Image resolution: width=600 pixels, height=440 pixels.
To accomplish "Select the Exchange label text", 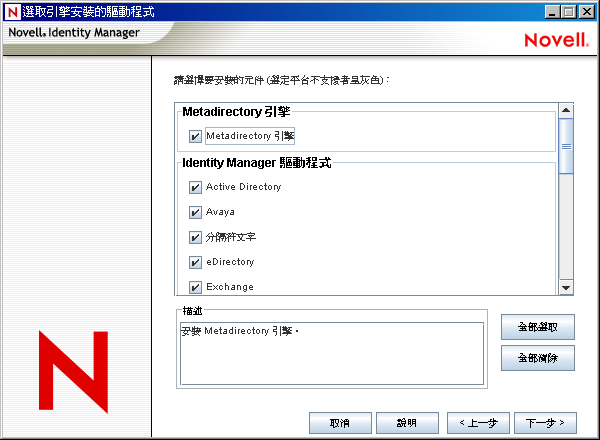I will click(x=230, y=287).
